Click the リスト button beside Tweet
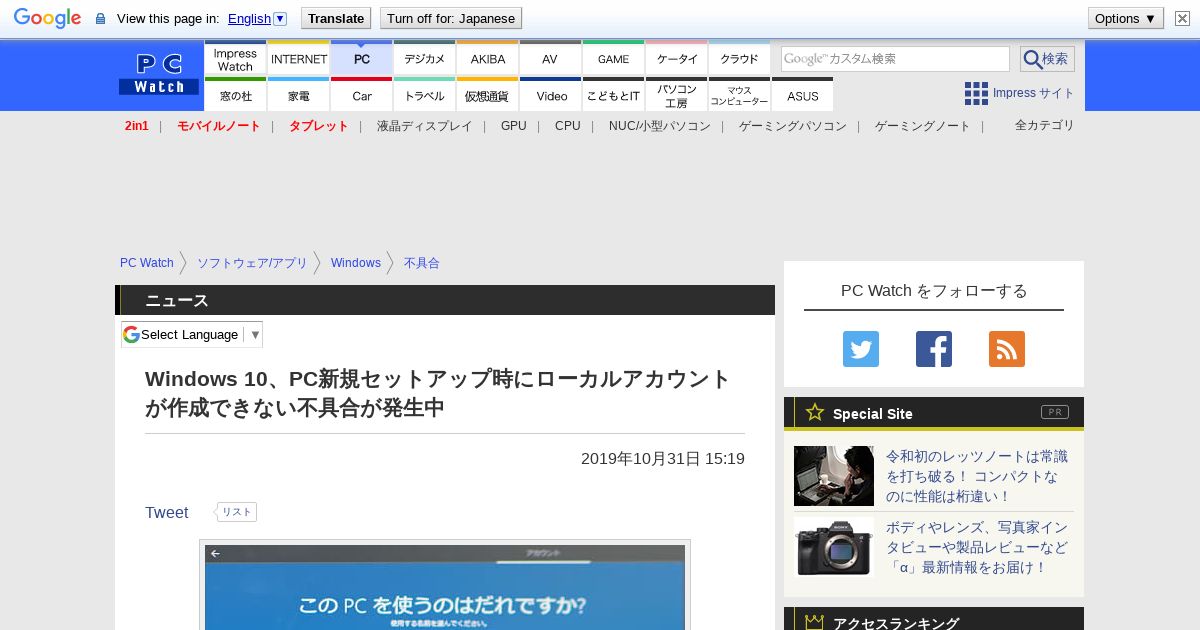This screenshot has height=630, width=1200. pyautogui.click(x=236, y=512)
